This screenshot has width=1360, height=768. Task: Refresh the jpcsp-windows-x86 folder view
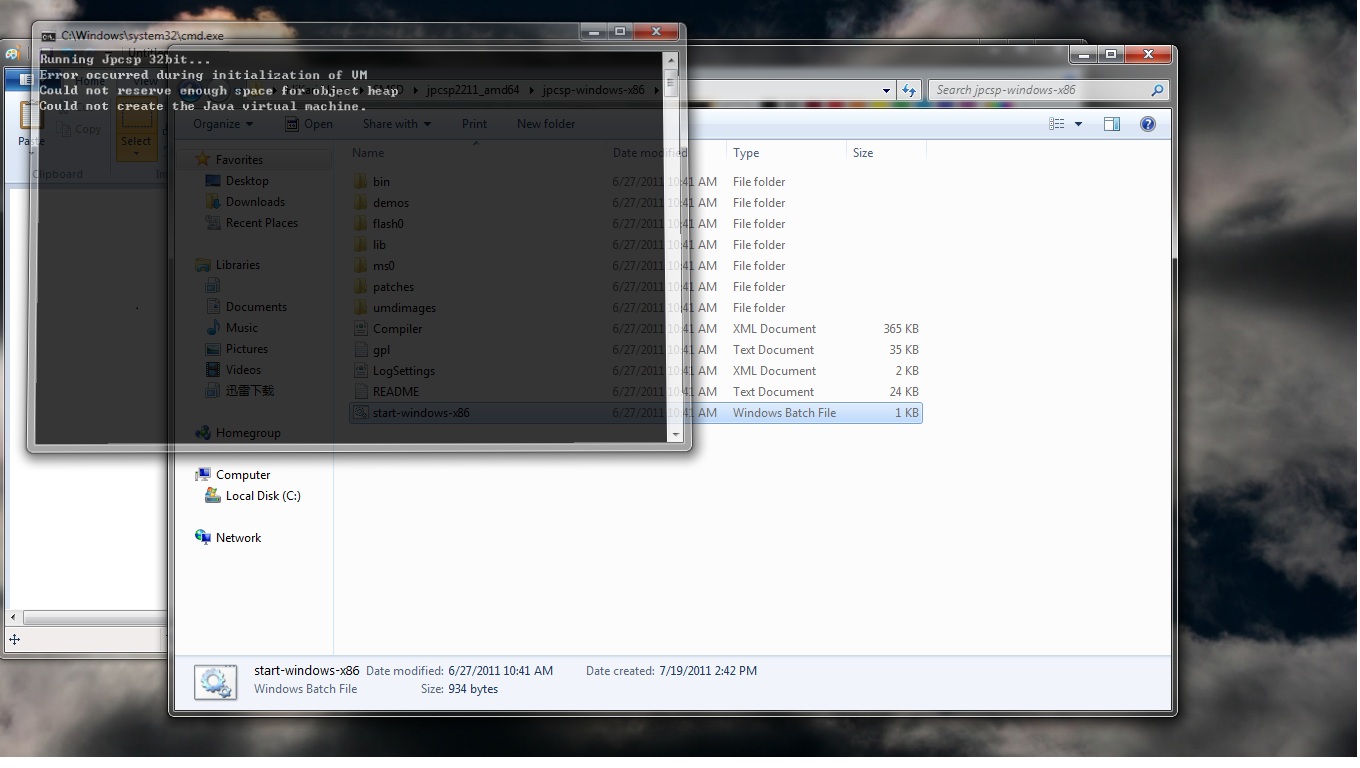point(909,90)
